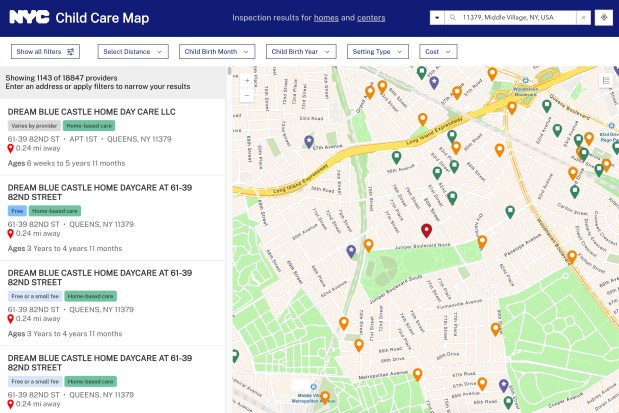Click the results list scrollbar
619x413 pixels.
229,71
